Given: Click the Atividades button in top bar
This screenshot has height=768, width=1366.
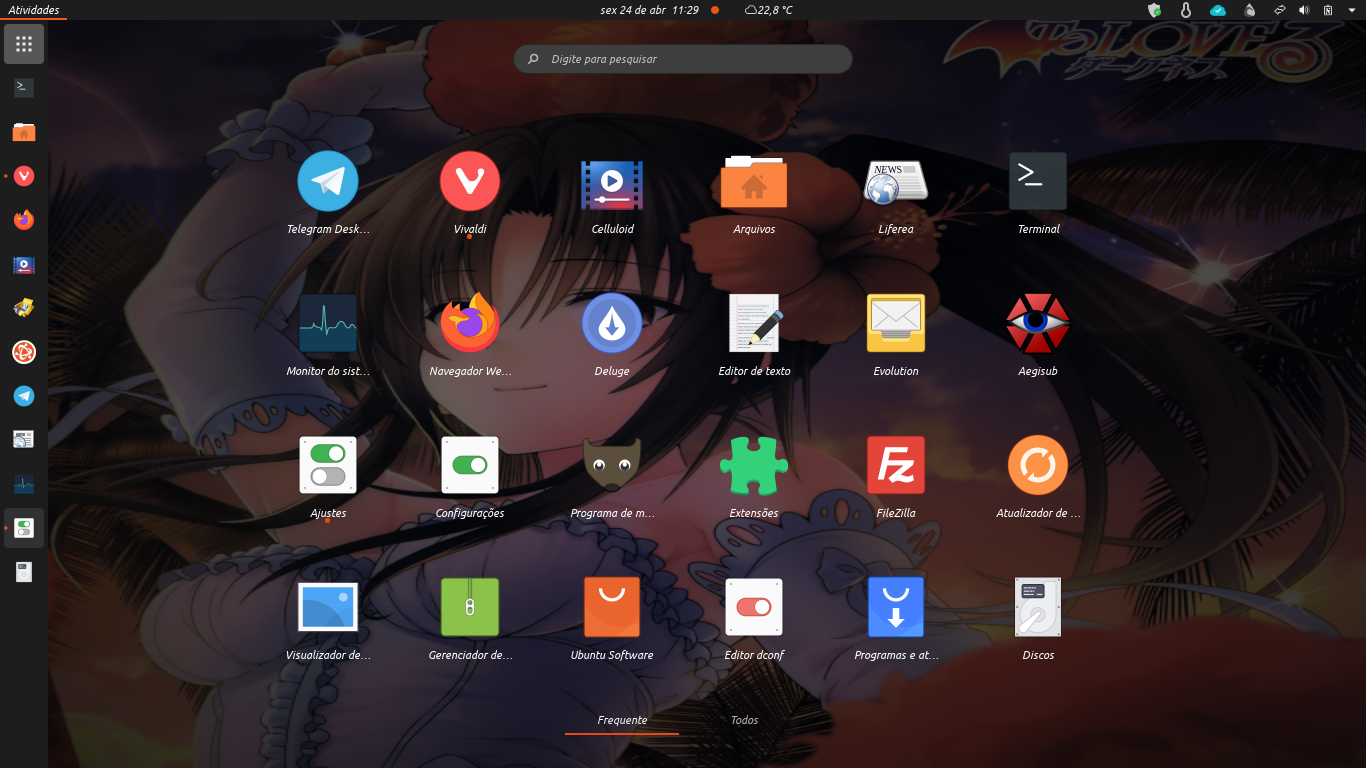Looking at the screenshot, I should 33,10.
